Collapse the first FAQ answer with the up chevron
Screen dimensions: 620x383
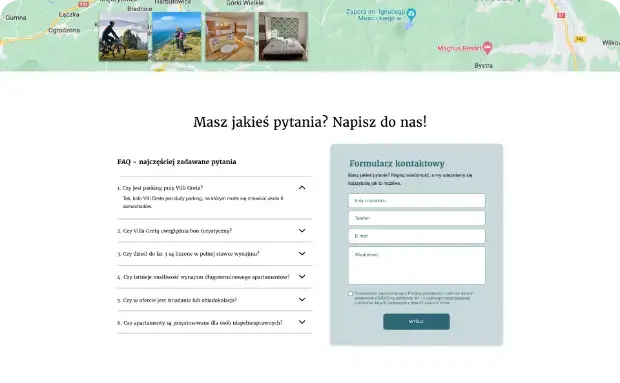pyautogui.click(x=302, y=188)
